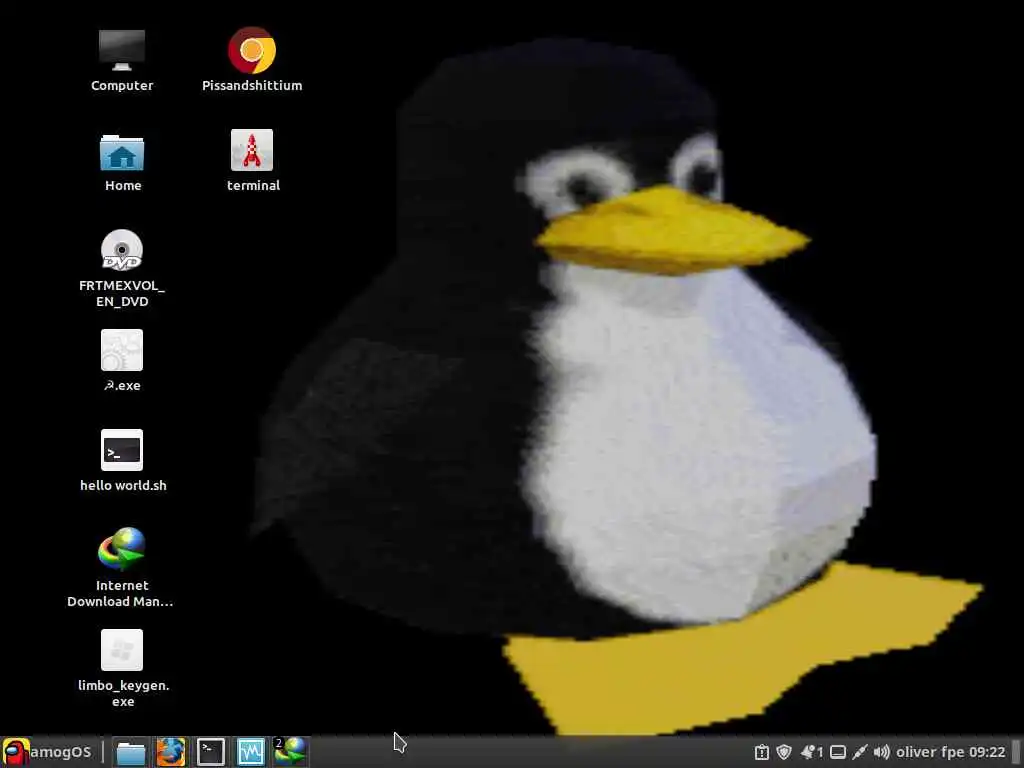Open the amogOS start menu
The image size is (1024, 768).
pyautogui.click(x=47, y=752)
